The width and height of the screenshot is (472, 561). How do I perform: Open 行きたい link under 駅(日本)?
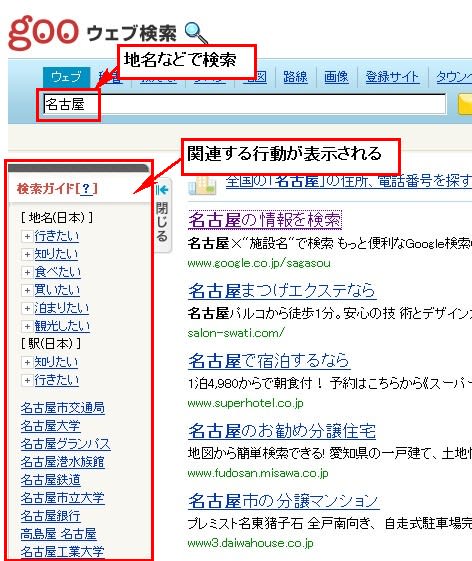[57, 380]
